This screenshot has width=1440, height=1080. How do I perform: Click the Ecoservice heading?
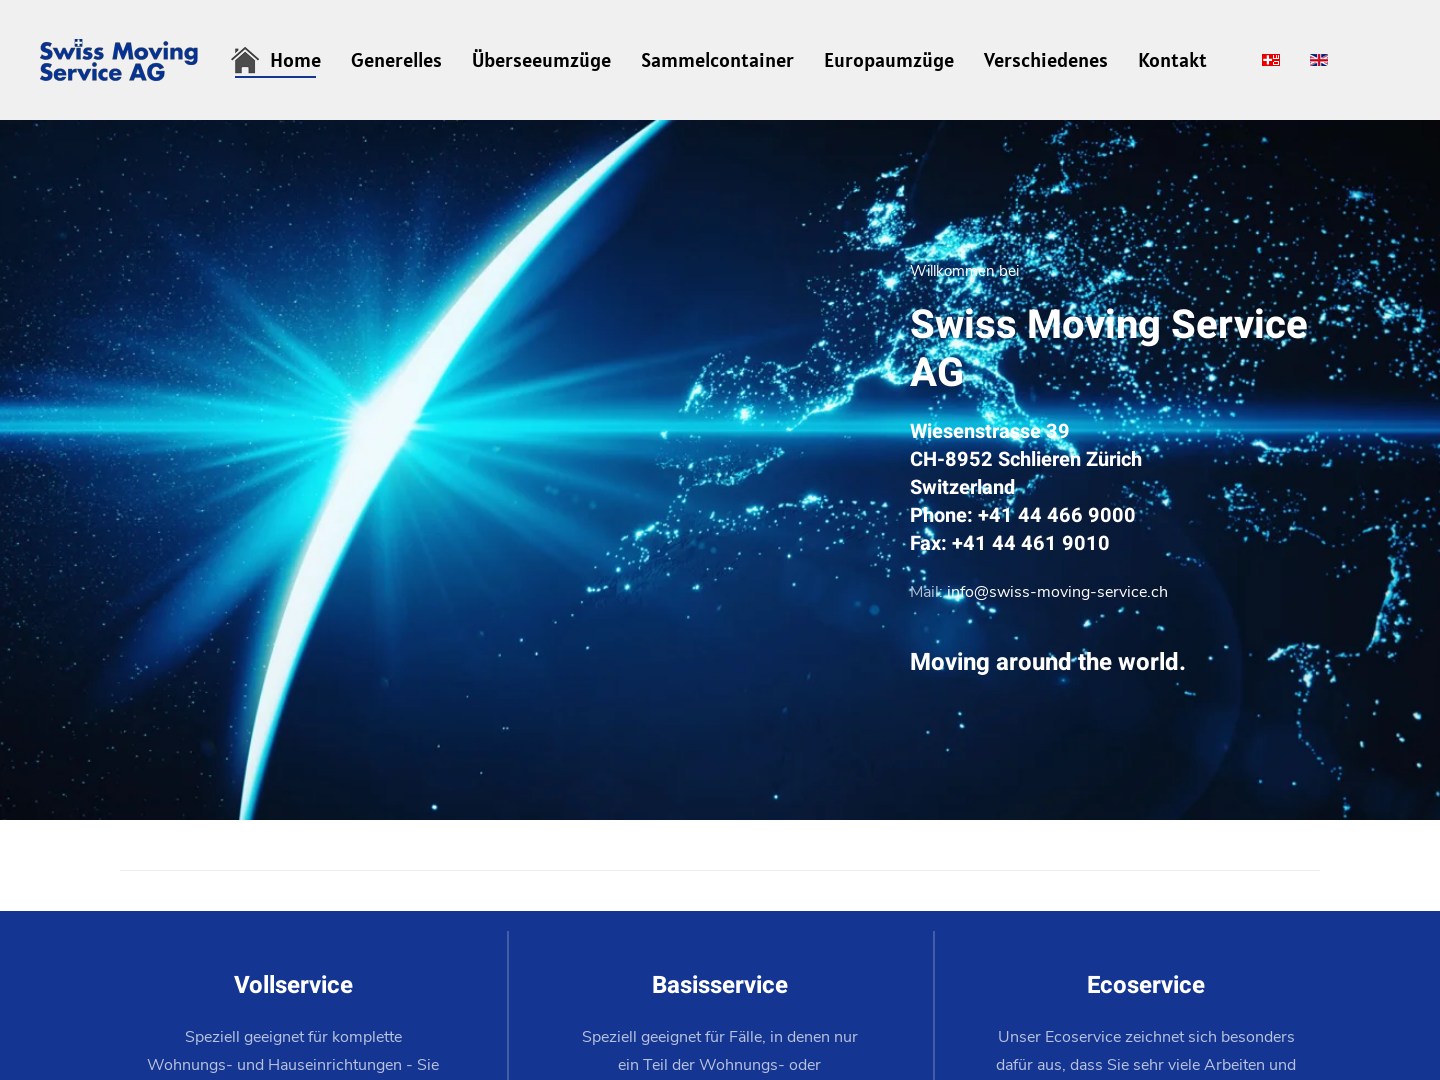click(x=1146, y=985)
